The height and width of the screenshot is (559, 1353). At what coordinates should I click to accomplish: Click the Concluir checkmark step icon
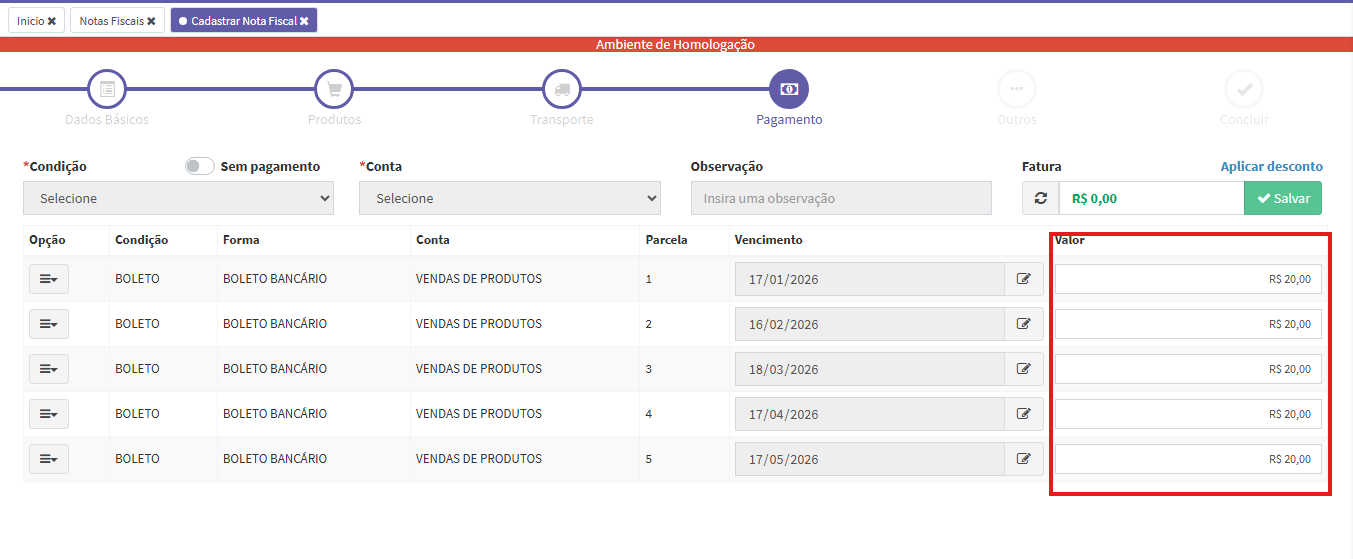point(1244,89)
